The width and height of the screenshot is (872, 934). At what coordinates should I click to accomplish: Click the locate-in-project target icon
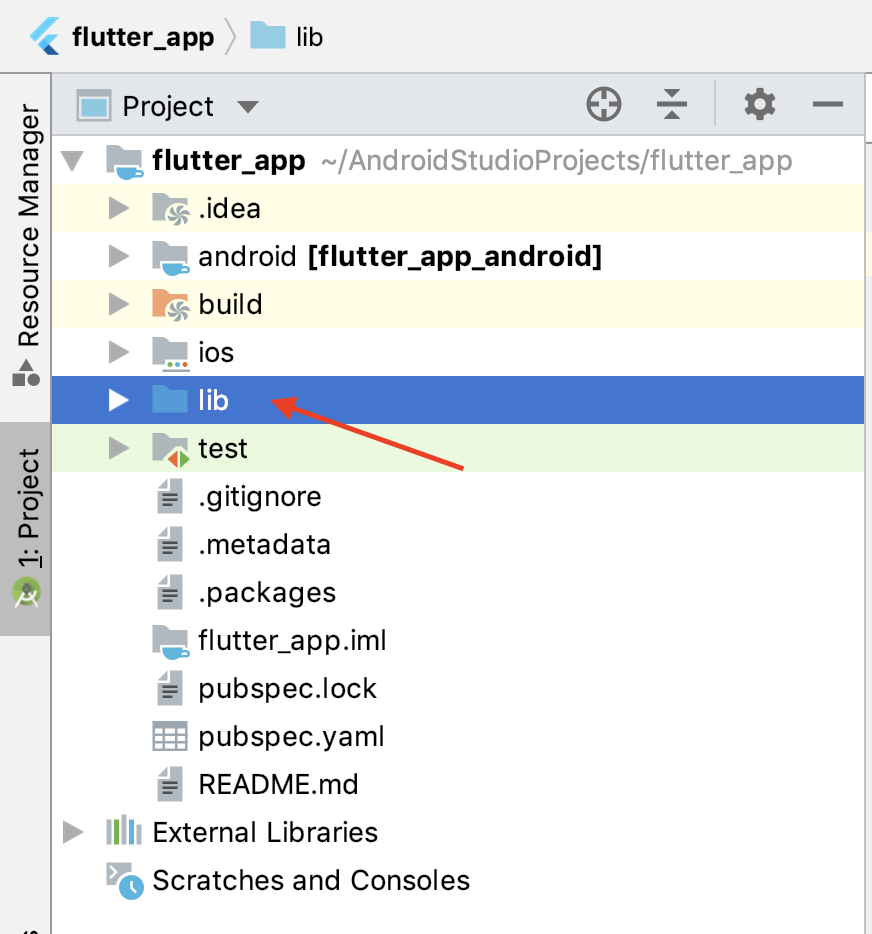click(603, 104)
